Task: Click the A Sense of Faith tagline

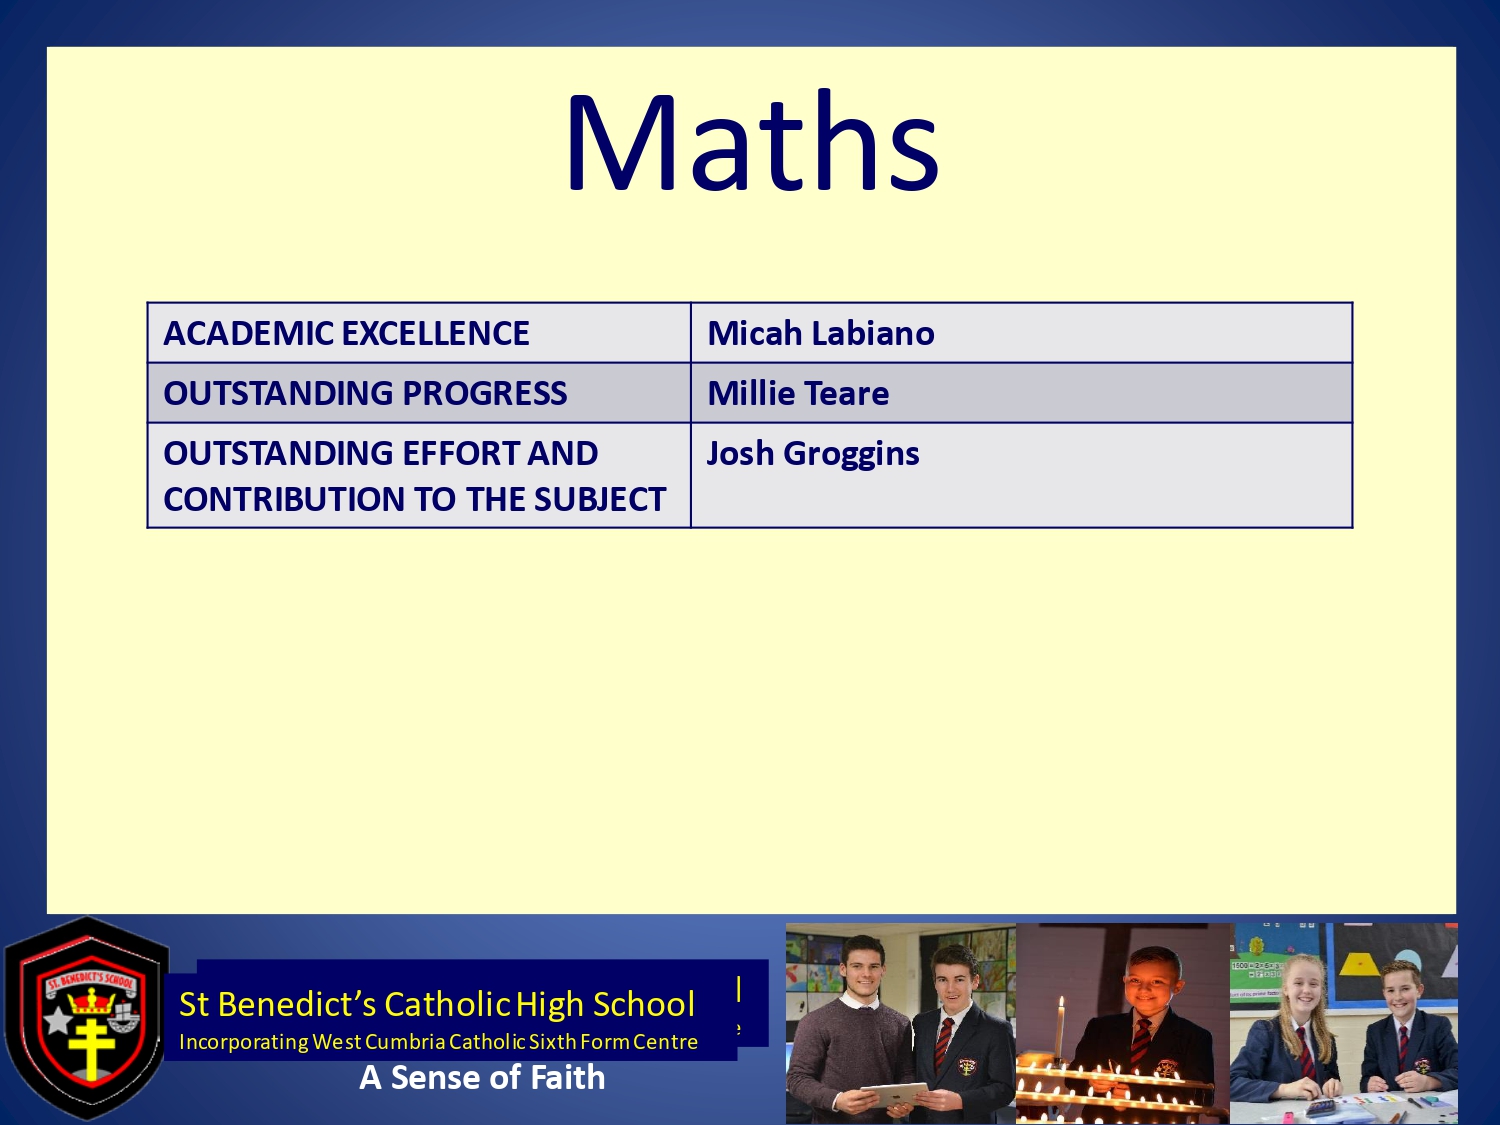Action: [x=482, y=1078]
